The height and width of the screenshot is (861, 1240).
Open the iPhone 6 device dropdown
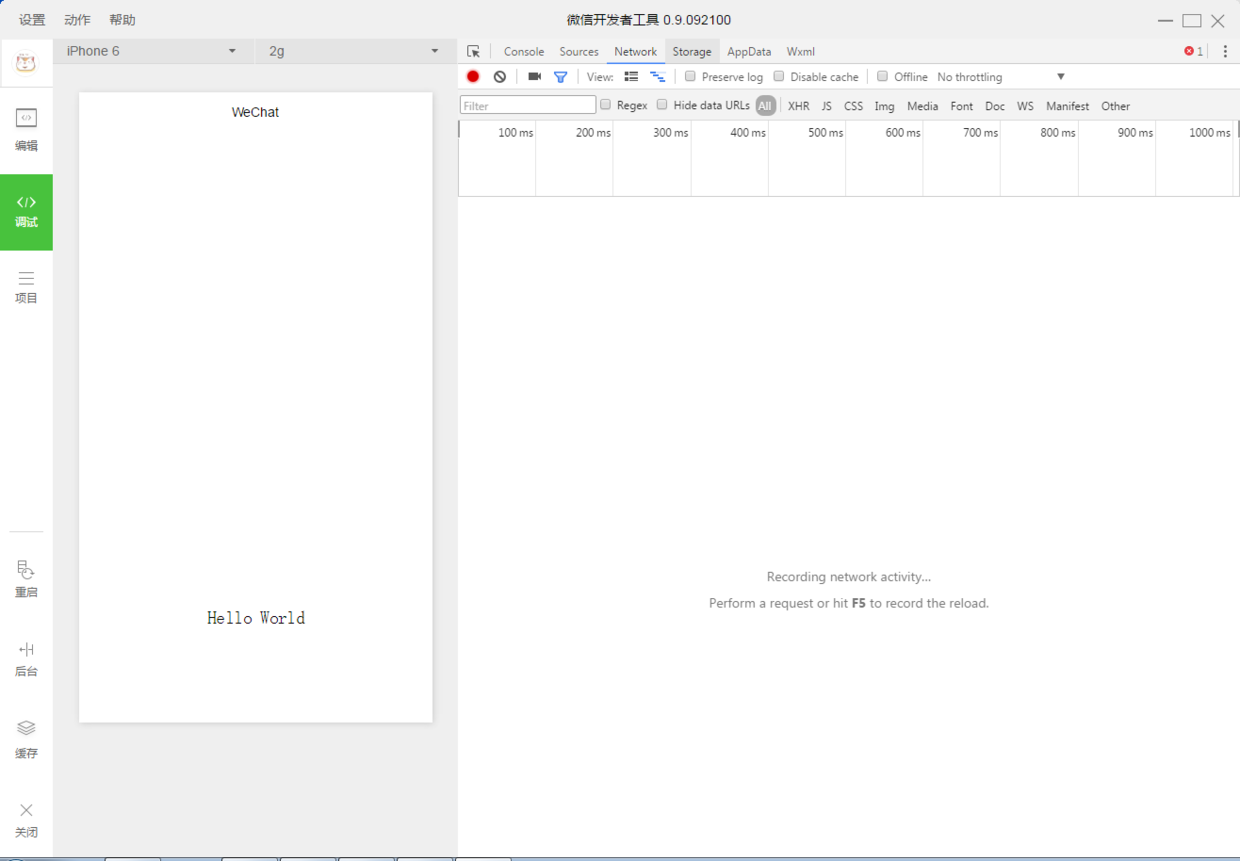(152, 51)
